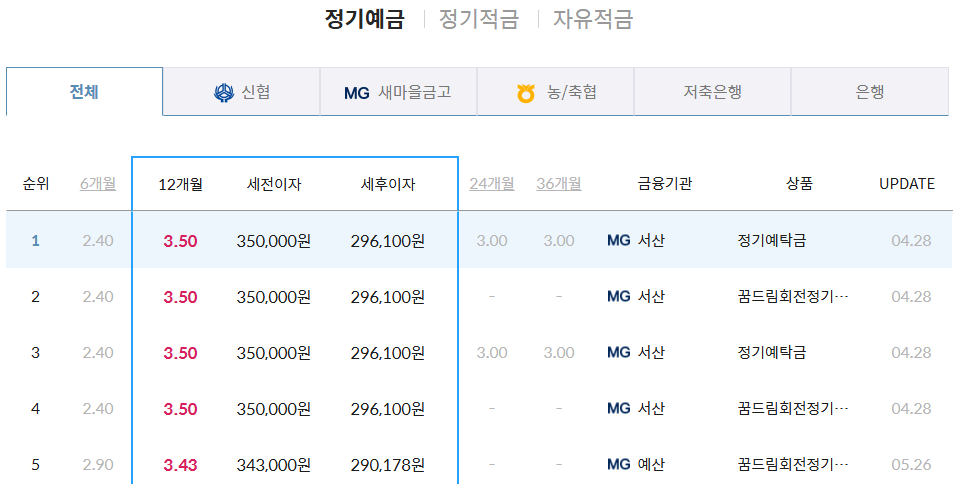The height and width of the screenshot is (484, 958).
Task: Open rank 4 product 꿈드림회전정기
Action: [793, 408]
